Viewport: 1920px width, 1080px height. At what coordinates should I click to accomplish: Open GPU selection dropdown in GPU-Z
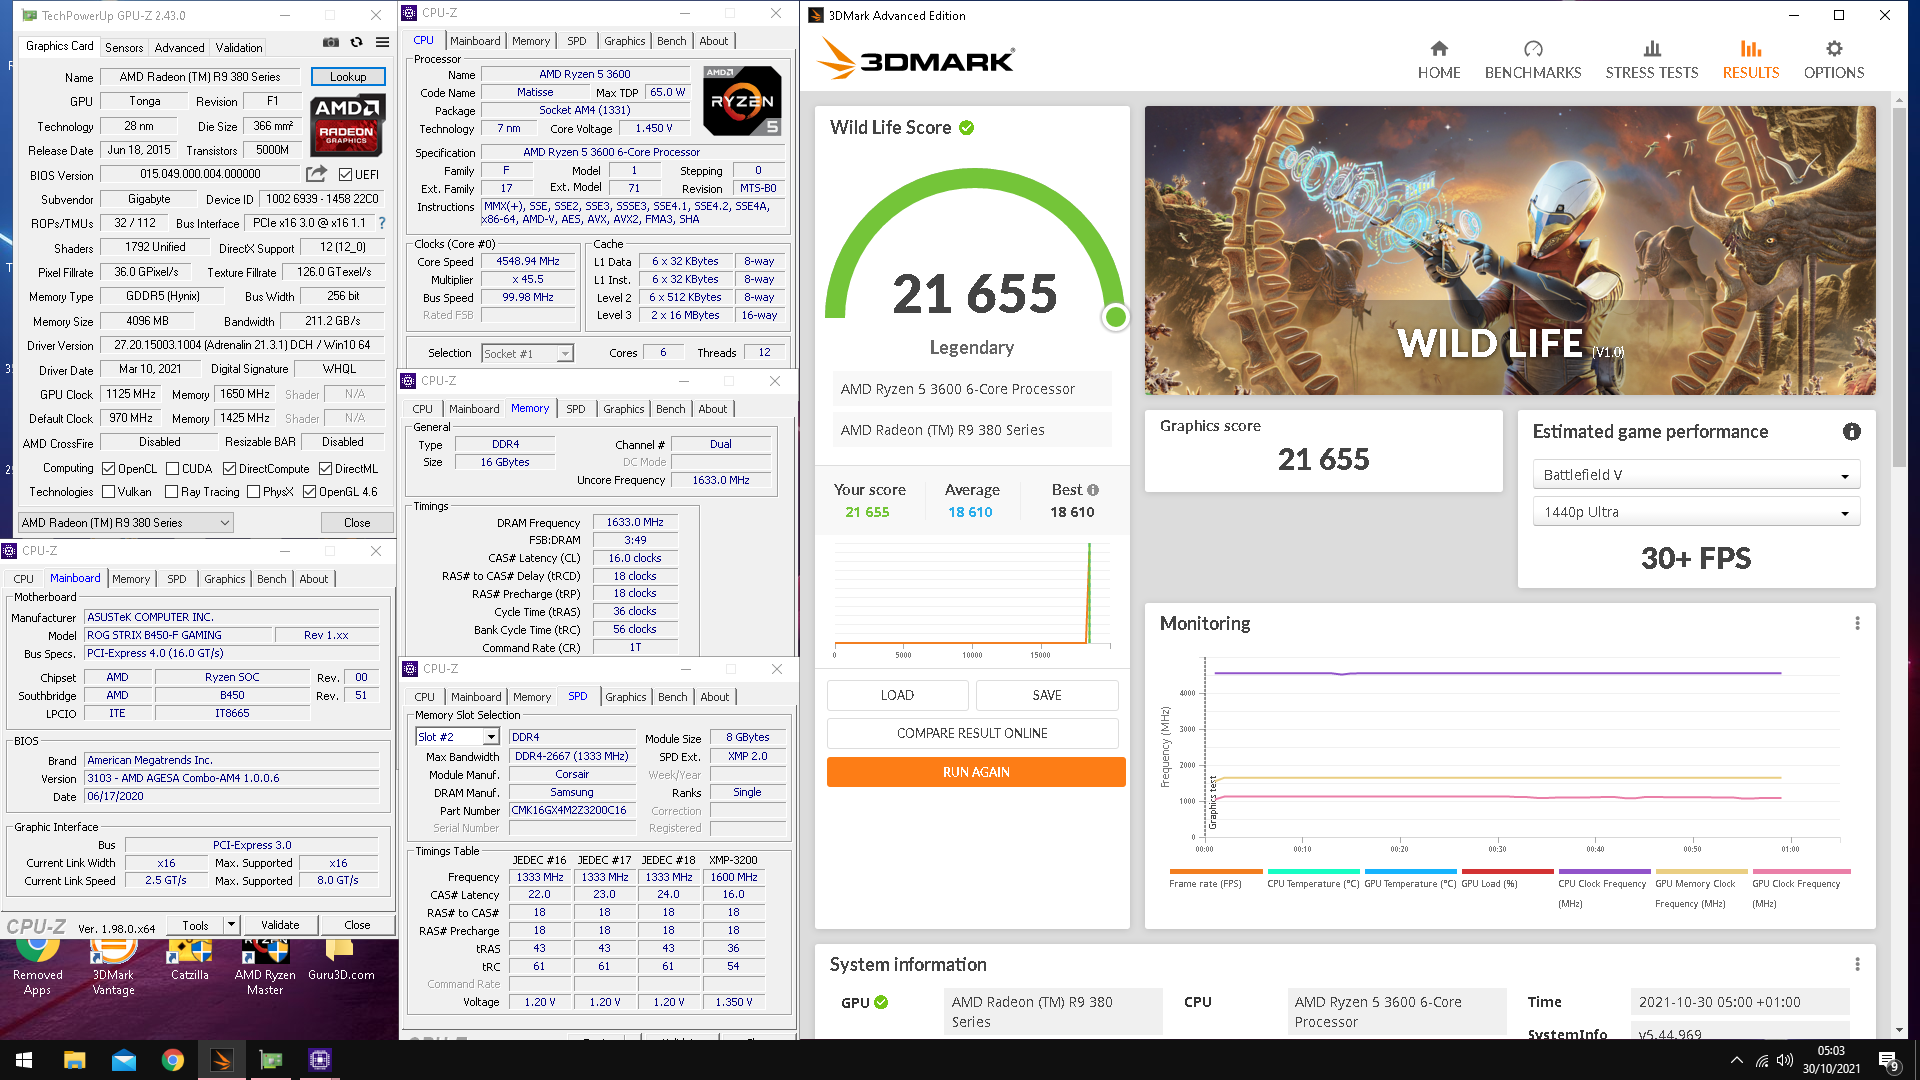(126, 523)
